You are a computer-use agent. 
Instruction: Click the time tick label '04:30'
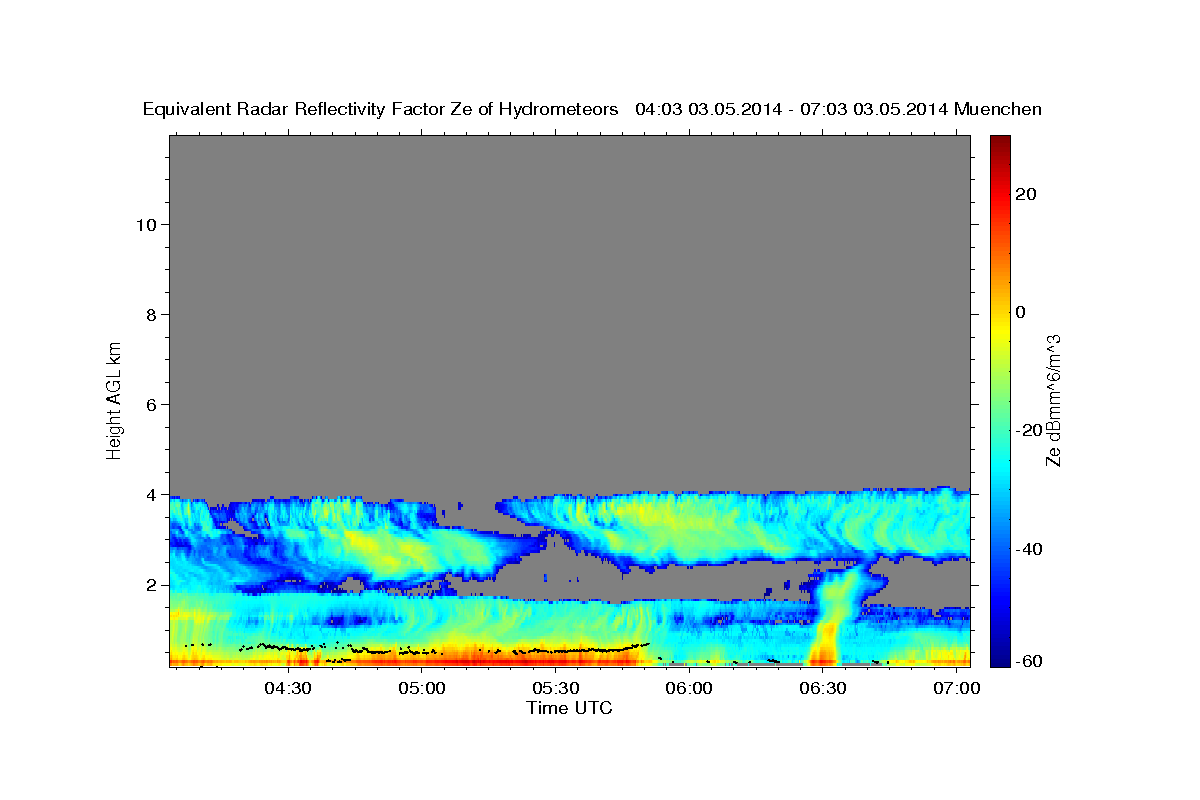pyautogui.click(x=289, y=689)
